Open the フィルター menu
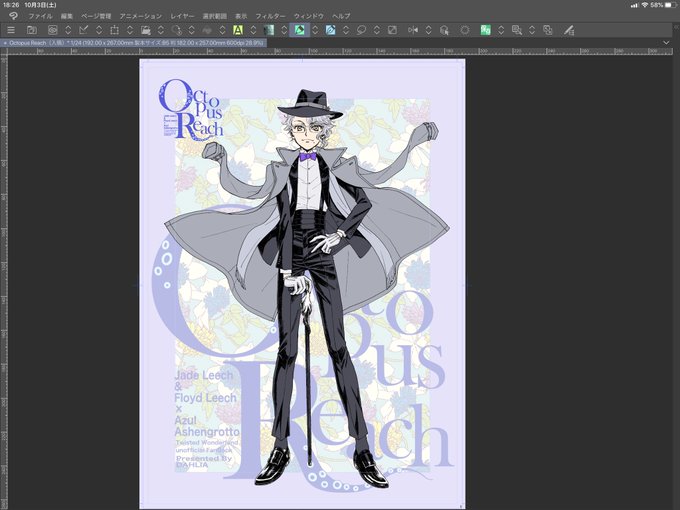The height and width of the screenshot is (510, 680). coord(271,16)
